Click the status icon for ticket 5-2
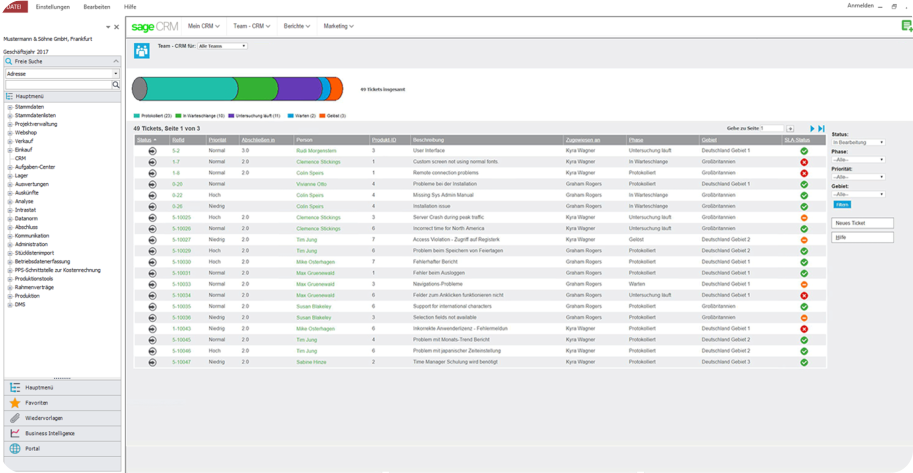This screenshot has width=913, height=473. [x=153, y=151]
